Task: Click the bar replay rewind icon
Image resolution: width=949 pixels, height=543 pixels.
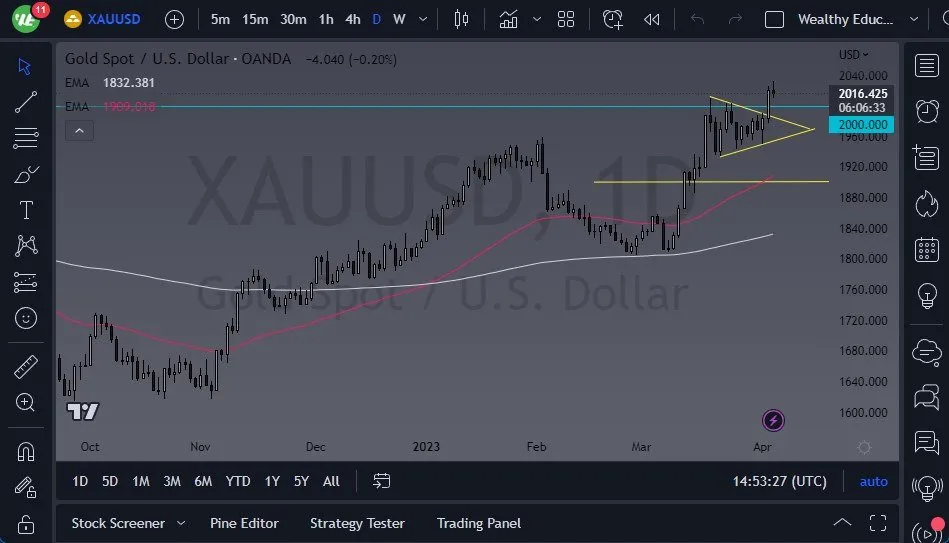Action: [651, 19]
